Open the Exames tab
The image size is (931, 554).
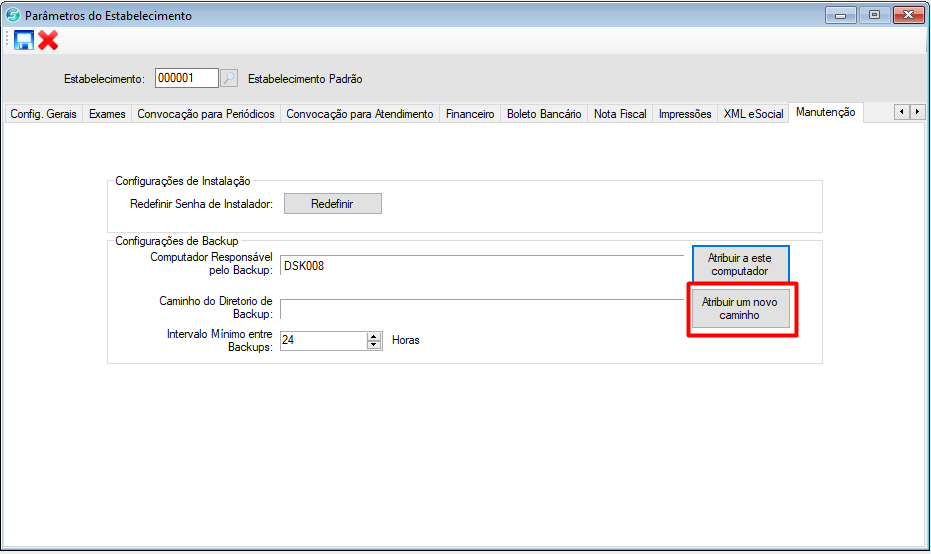point(107,114)
